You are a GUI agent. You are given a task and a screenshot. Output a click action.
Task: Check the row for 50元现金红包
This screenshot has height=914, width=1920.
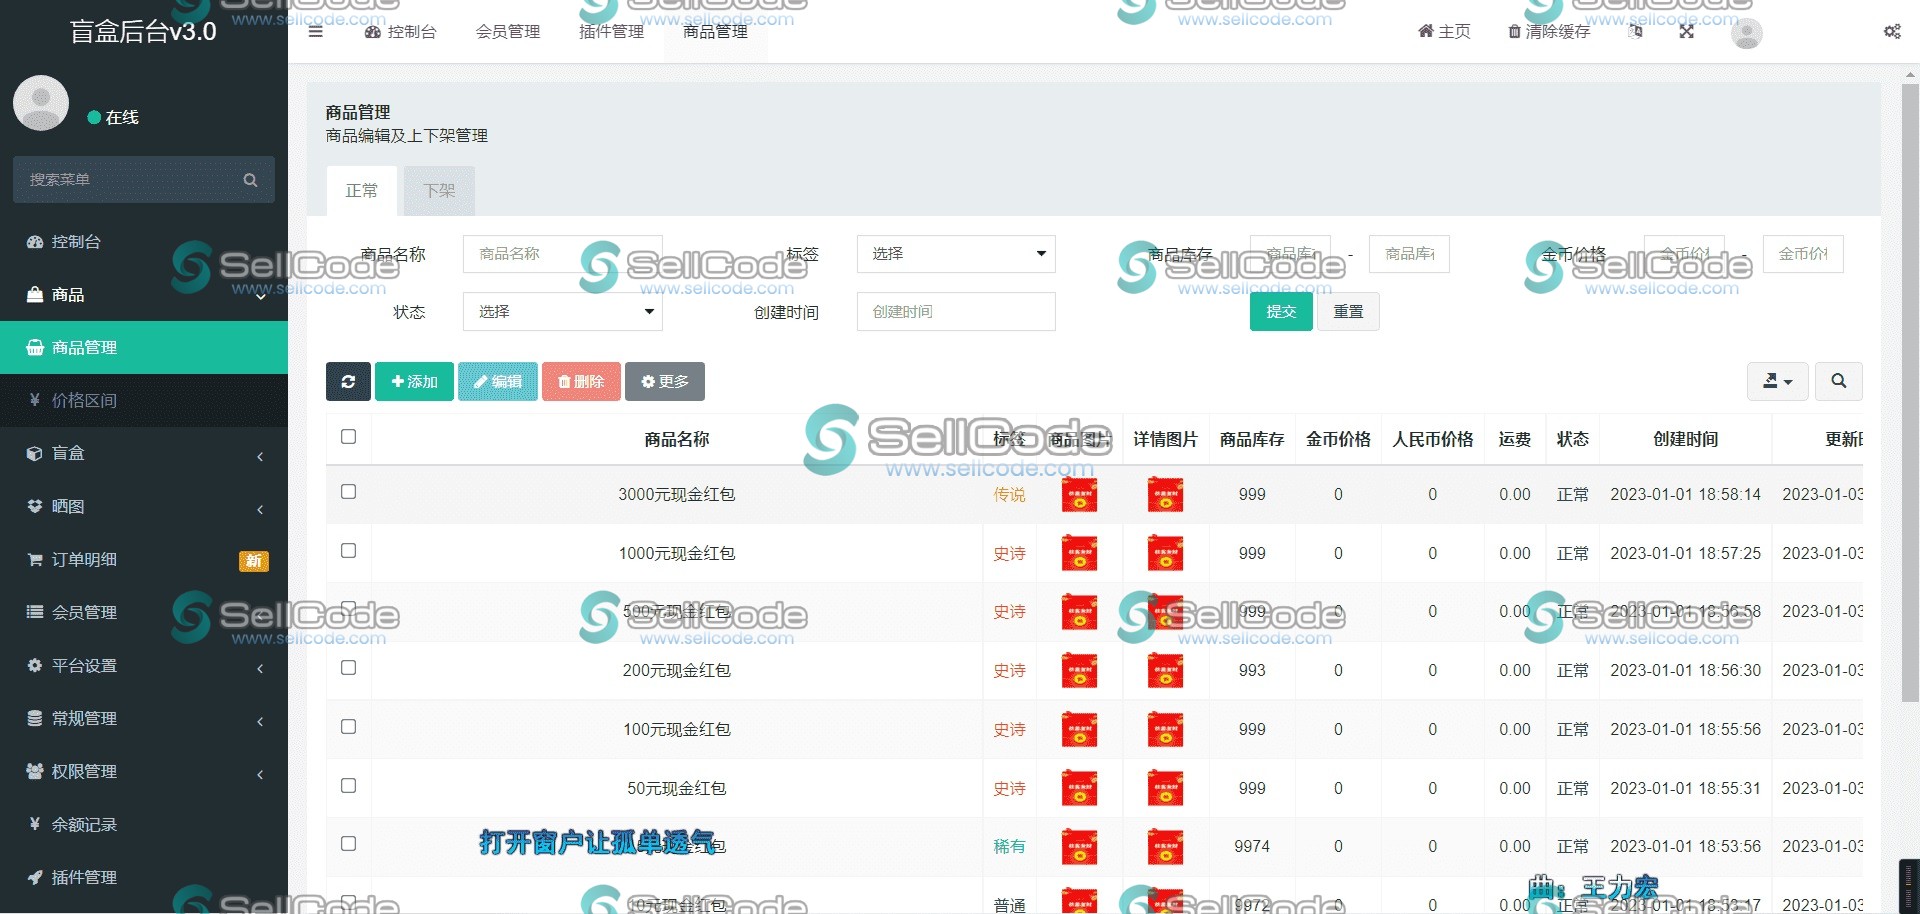(348, 786)
